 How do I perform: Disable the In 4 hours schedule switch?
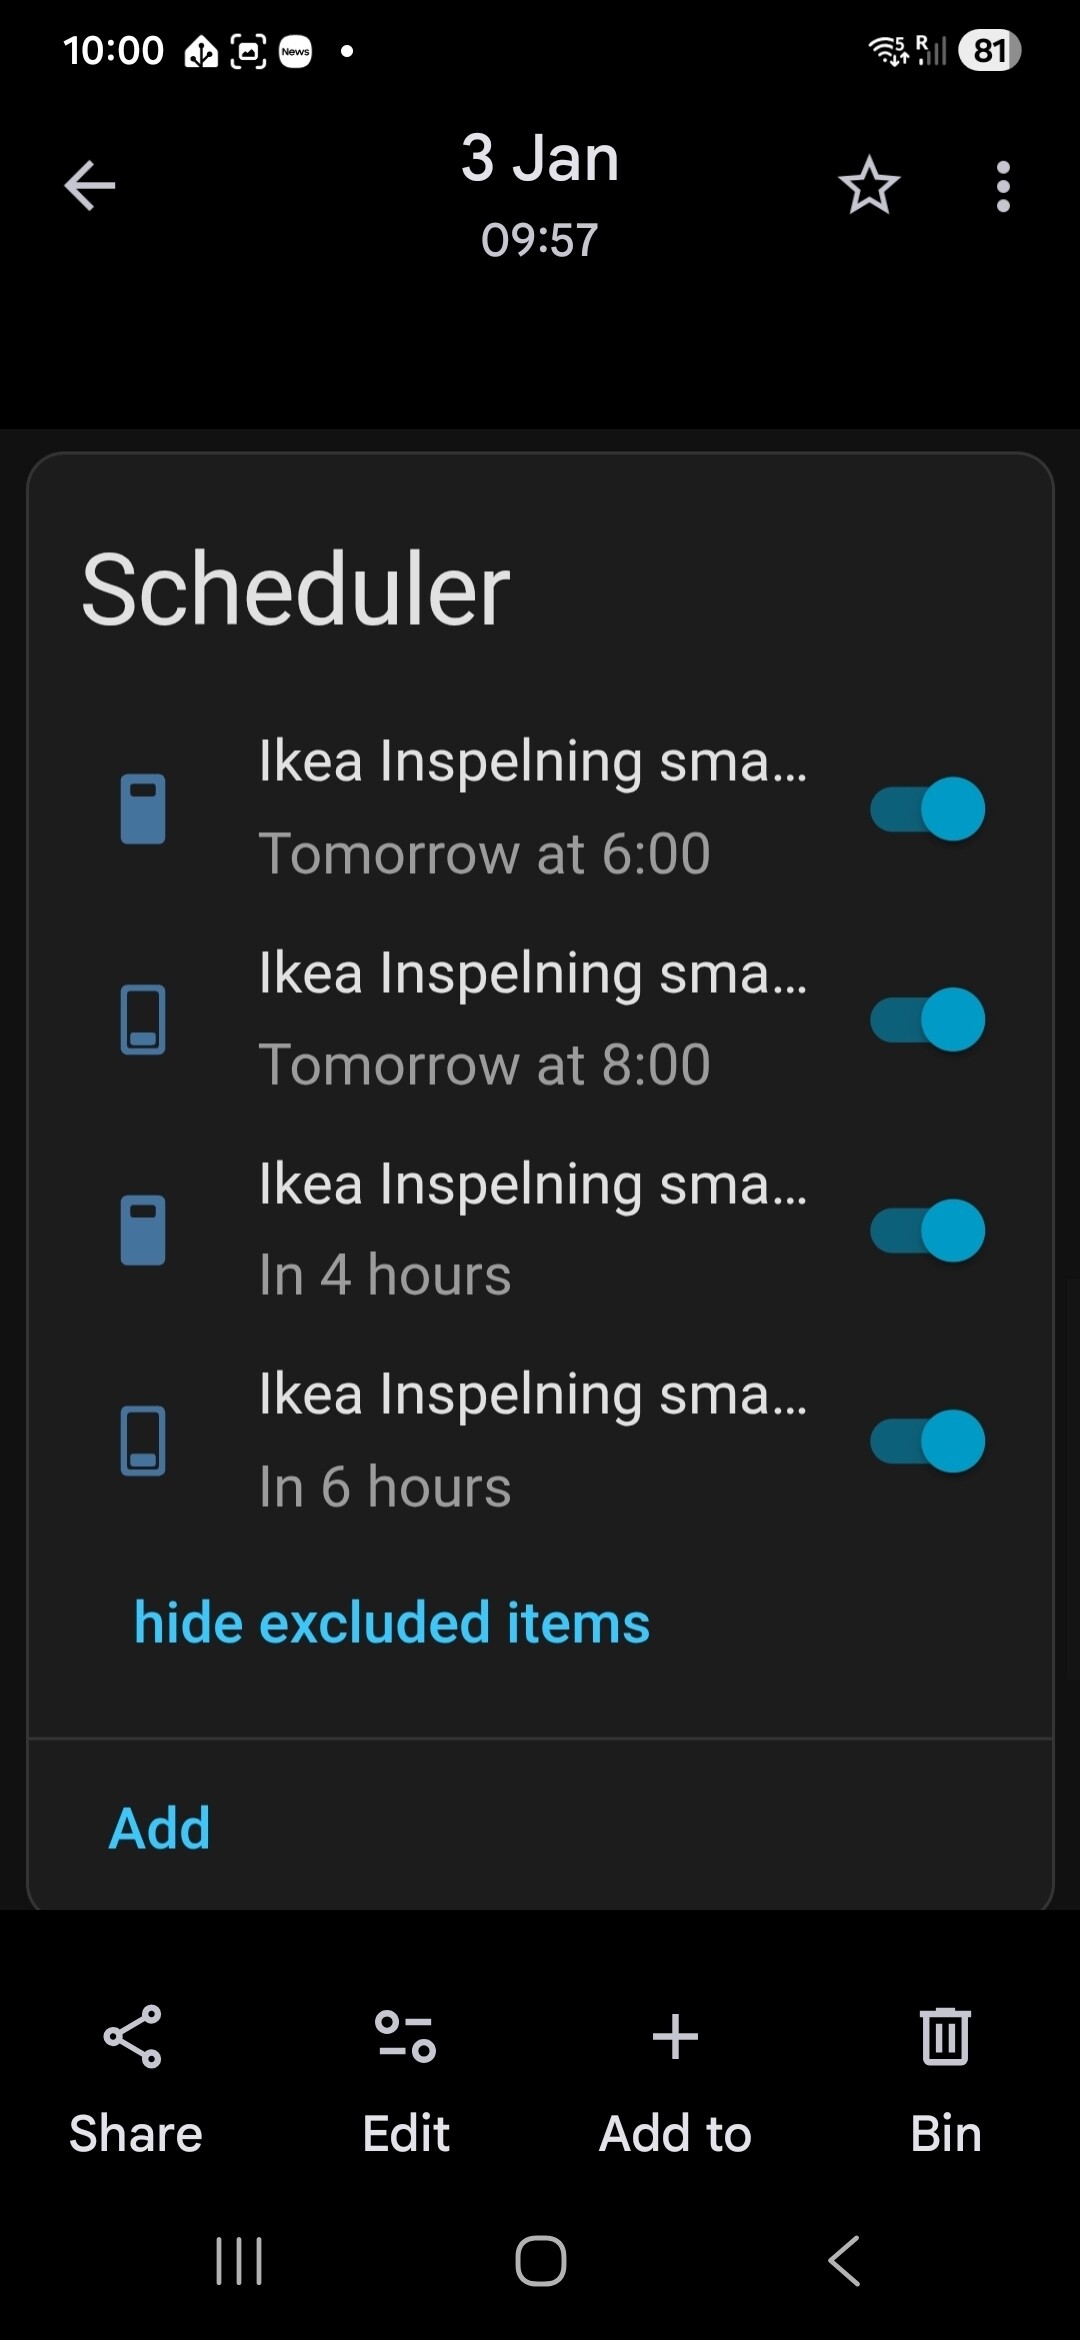coord(927,1230)
